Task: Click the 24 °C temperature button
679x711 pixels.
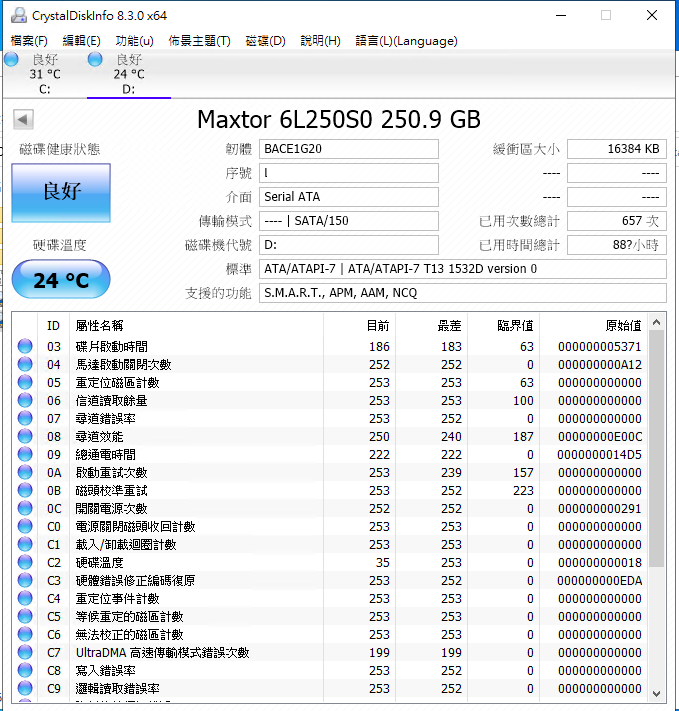Action: tap(61, 280)
